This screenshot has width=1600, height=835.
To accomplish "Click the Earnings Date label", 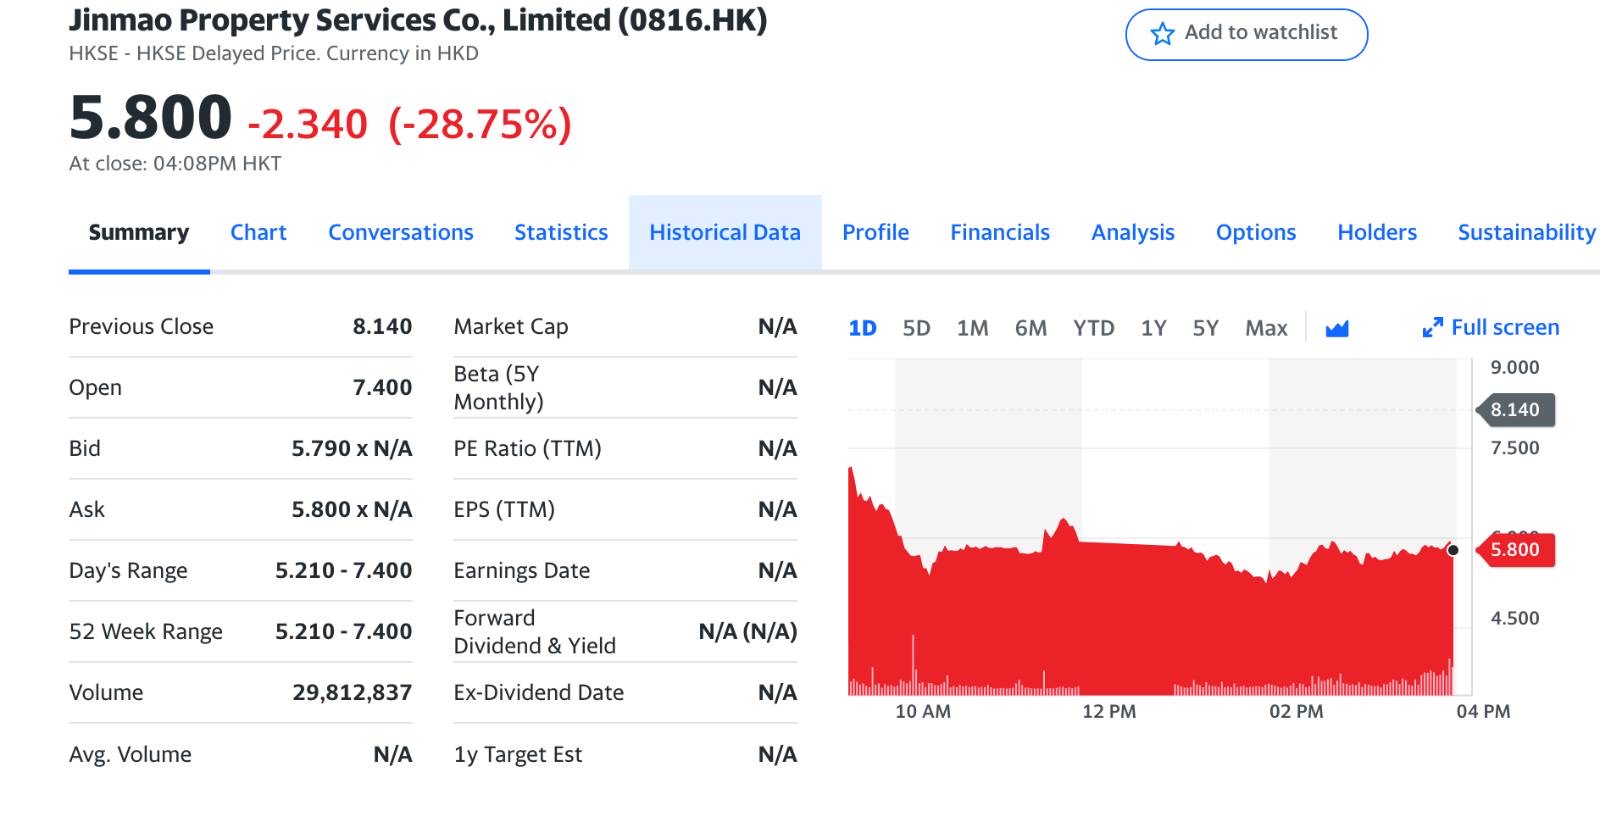I will coord(522,571).
